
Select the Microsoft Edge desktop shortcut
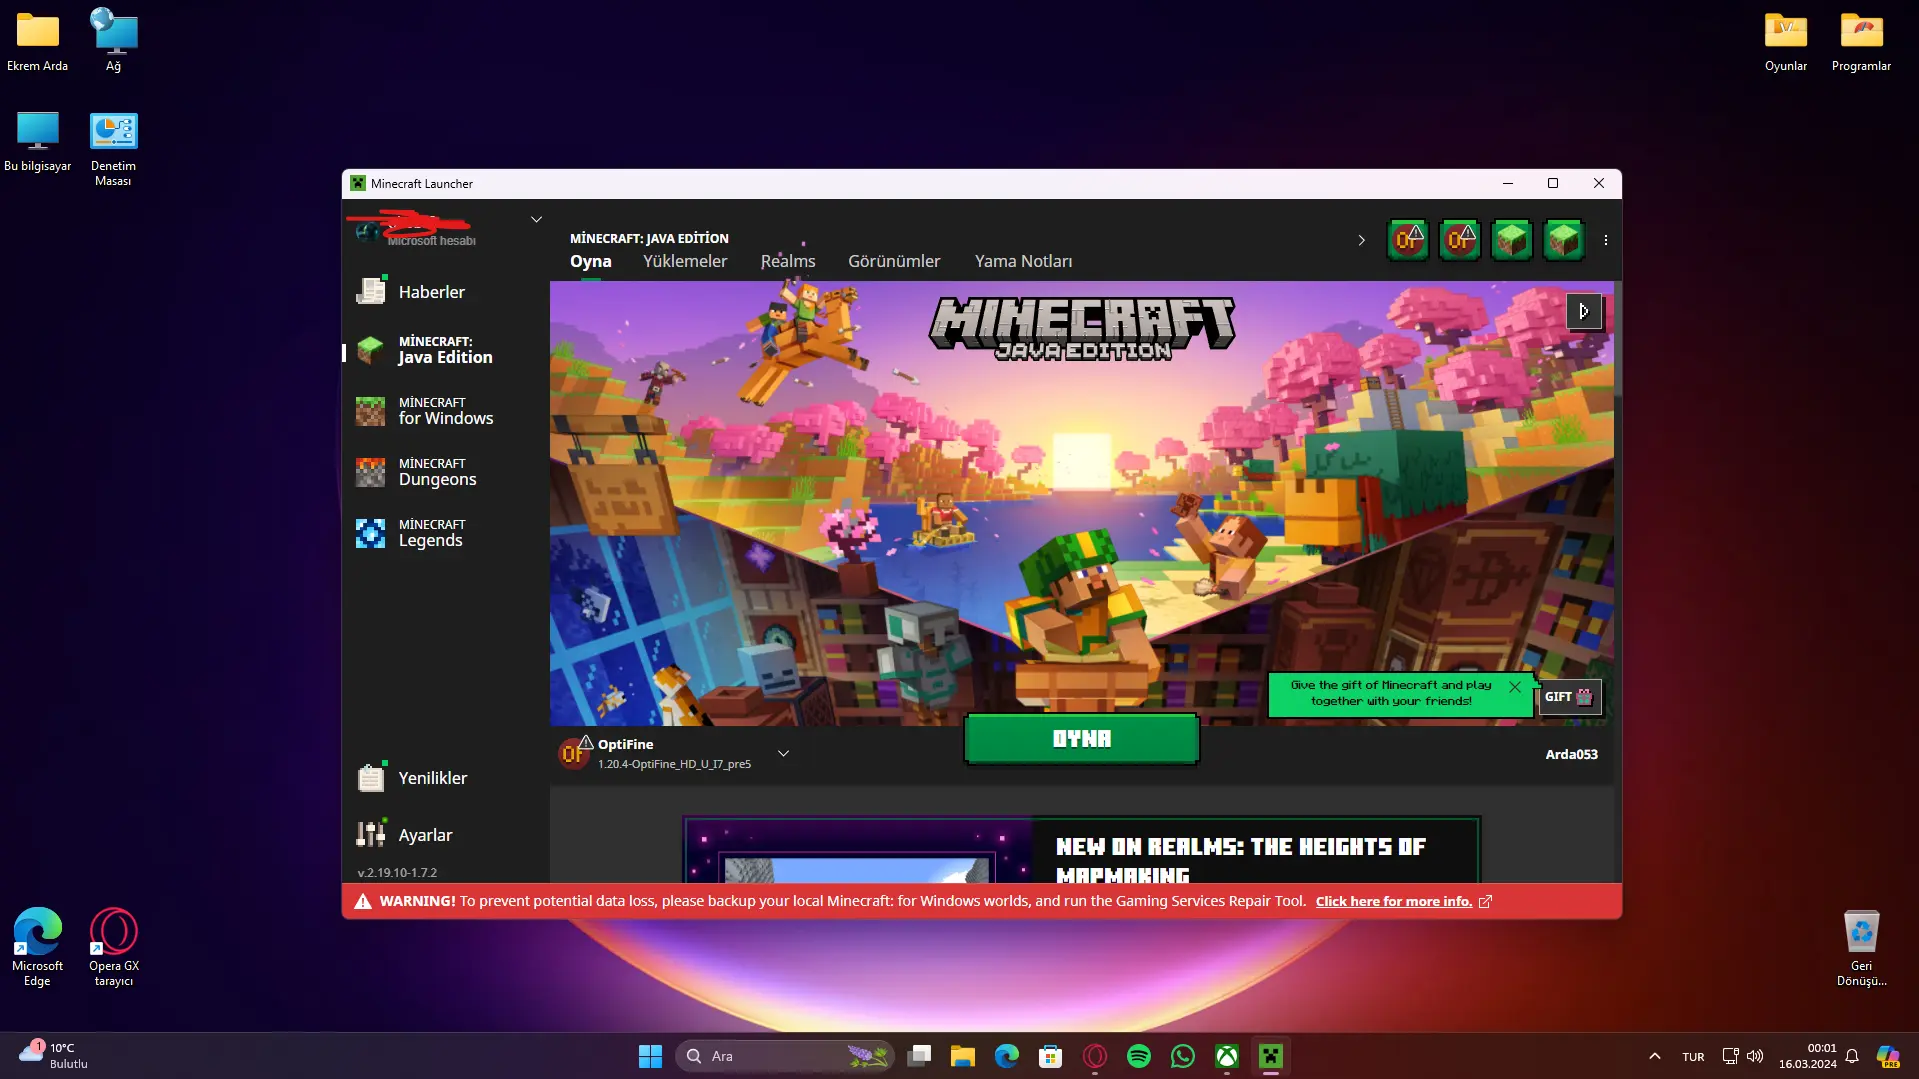[37, 947]
